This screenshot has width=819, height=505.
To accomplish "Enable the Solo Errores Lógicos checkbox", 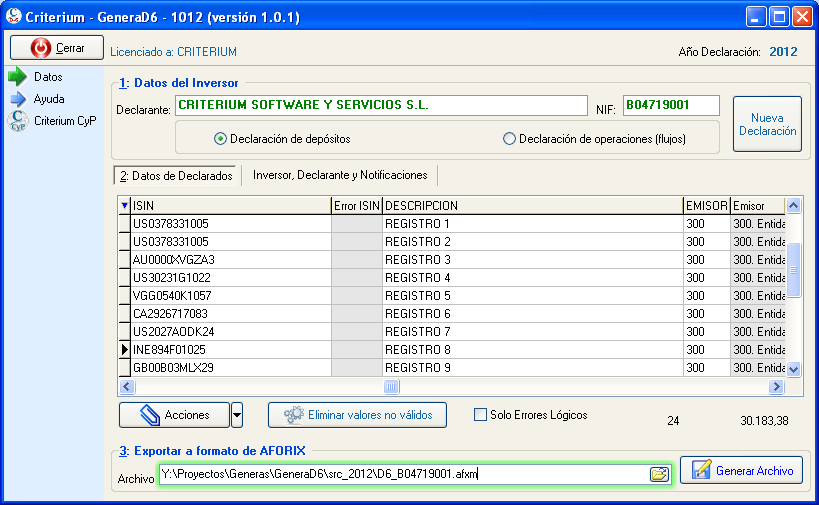I will click(480, 415).
